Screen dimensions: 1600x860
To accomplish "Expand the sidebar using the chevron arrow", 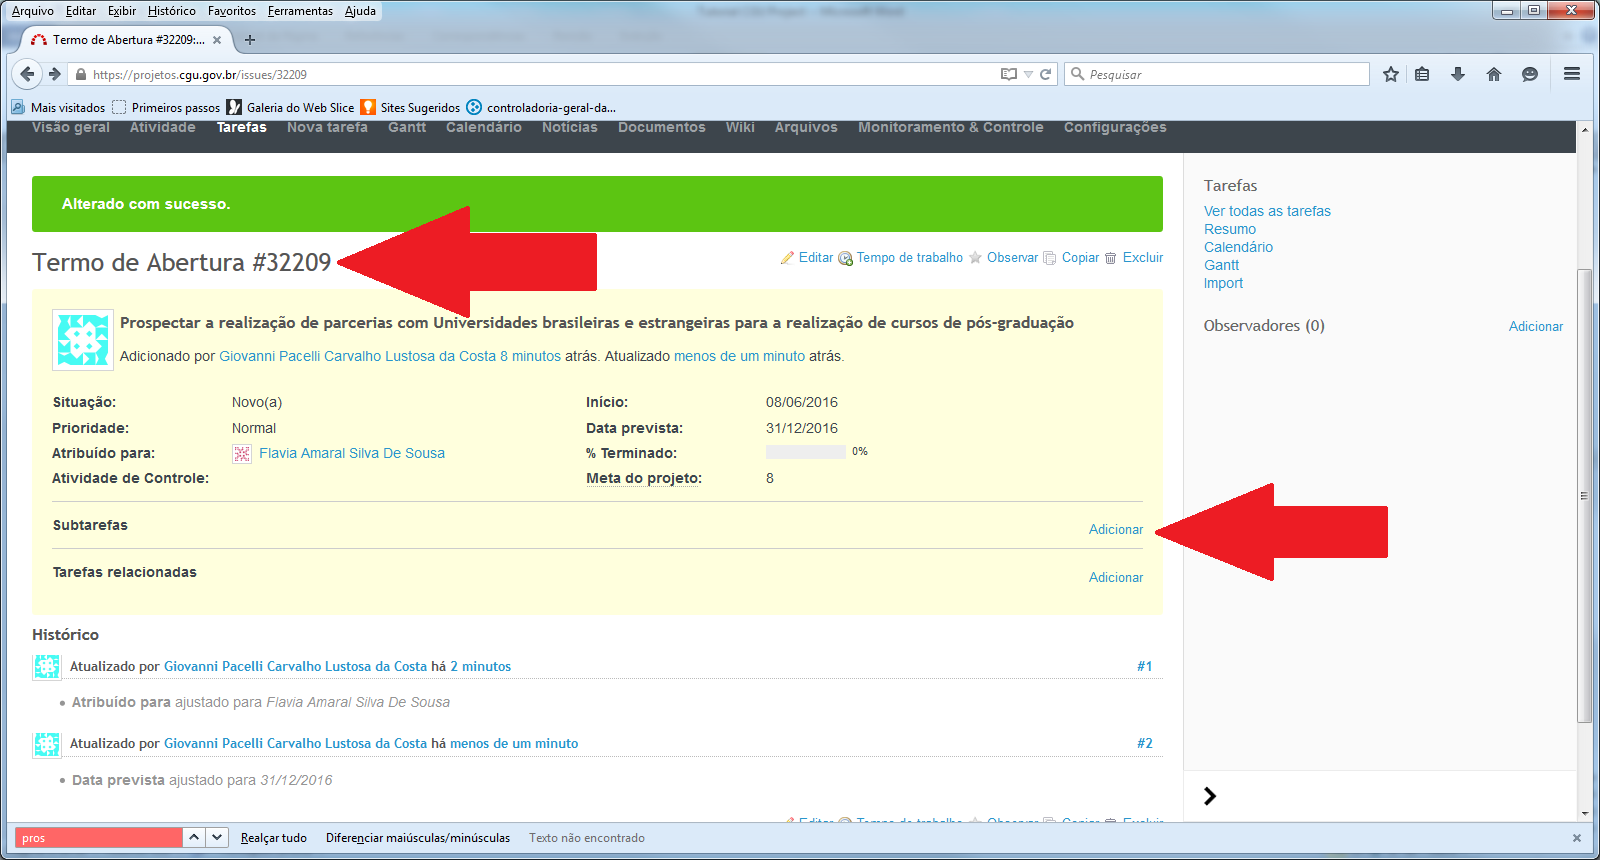I will [x=1210, y=796].
